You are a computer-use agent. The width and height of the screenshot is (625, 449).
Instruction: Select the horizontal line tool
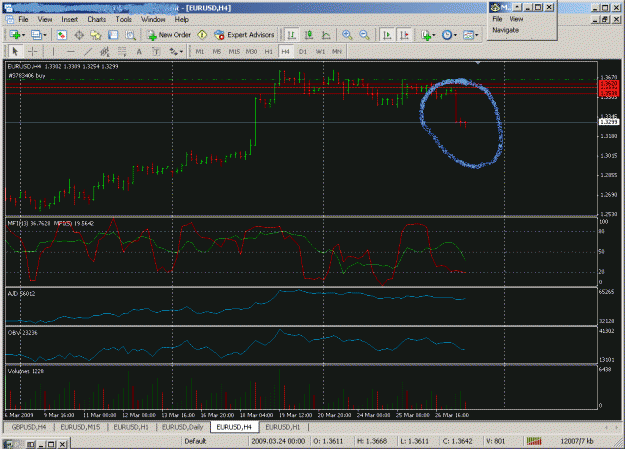tap(71, 51)
